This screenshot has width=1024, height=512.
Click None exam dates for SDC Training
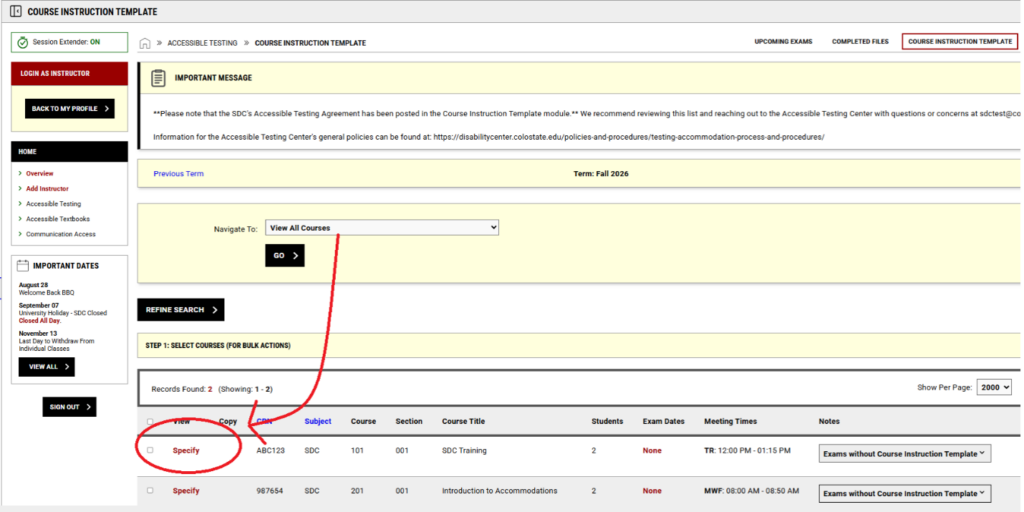652,451
